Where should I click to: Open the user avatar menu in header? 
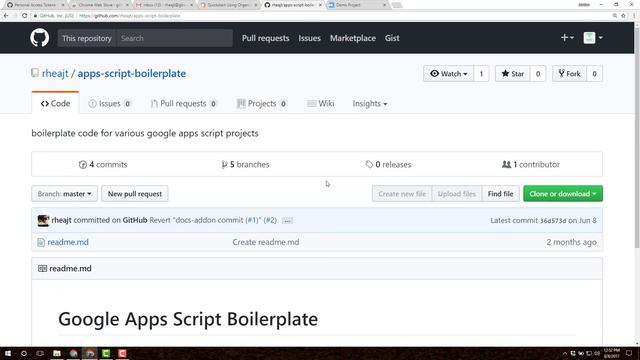point(593,38)
